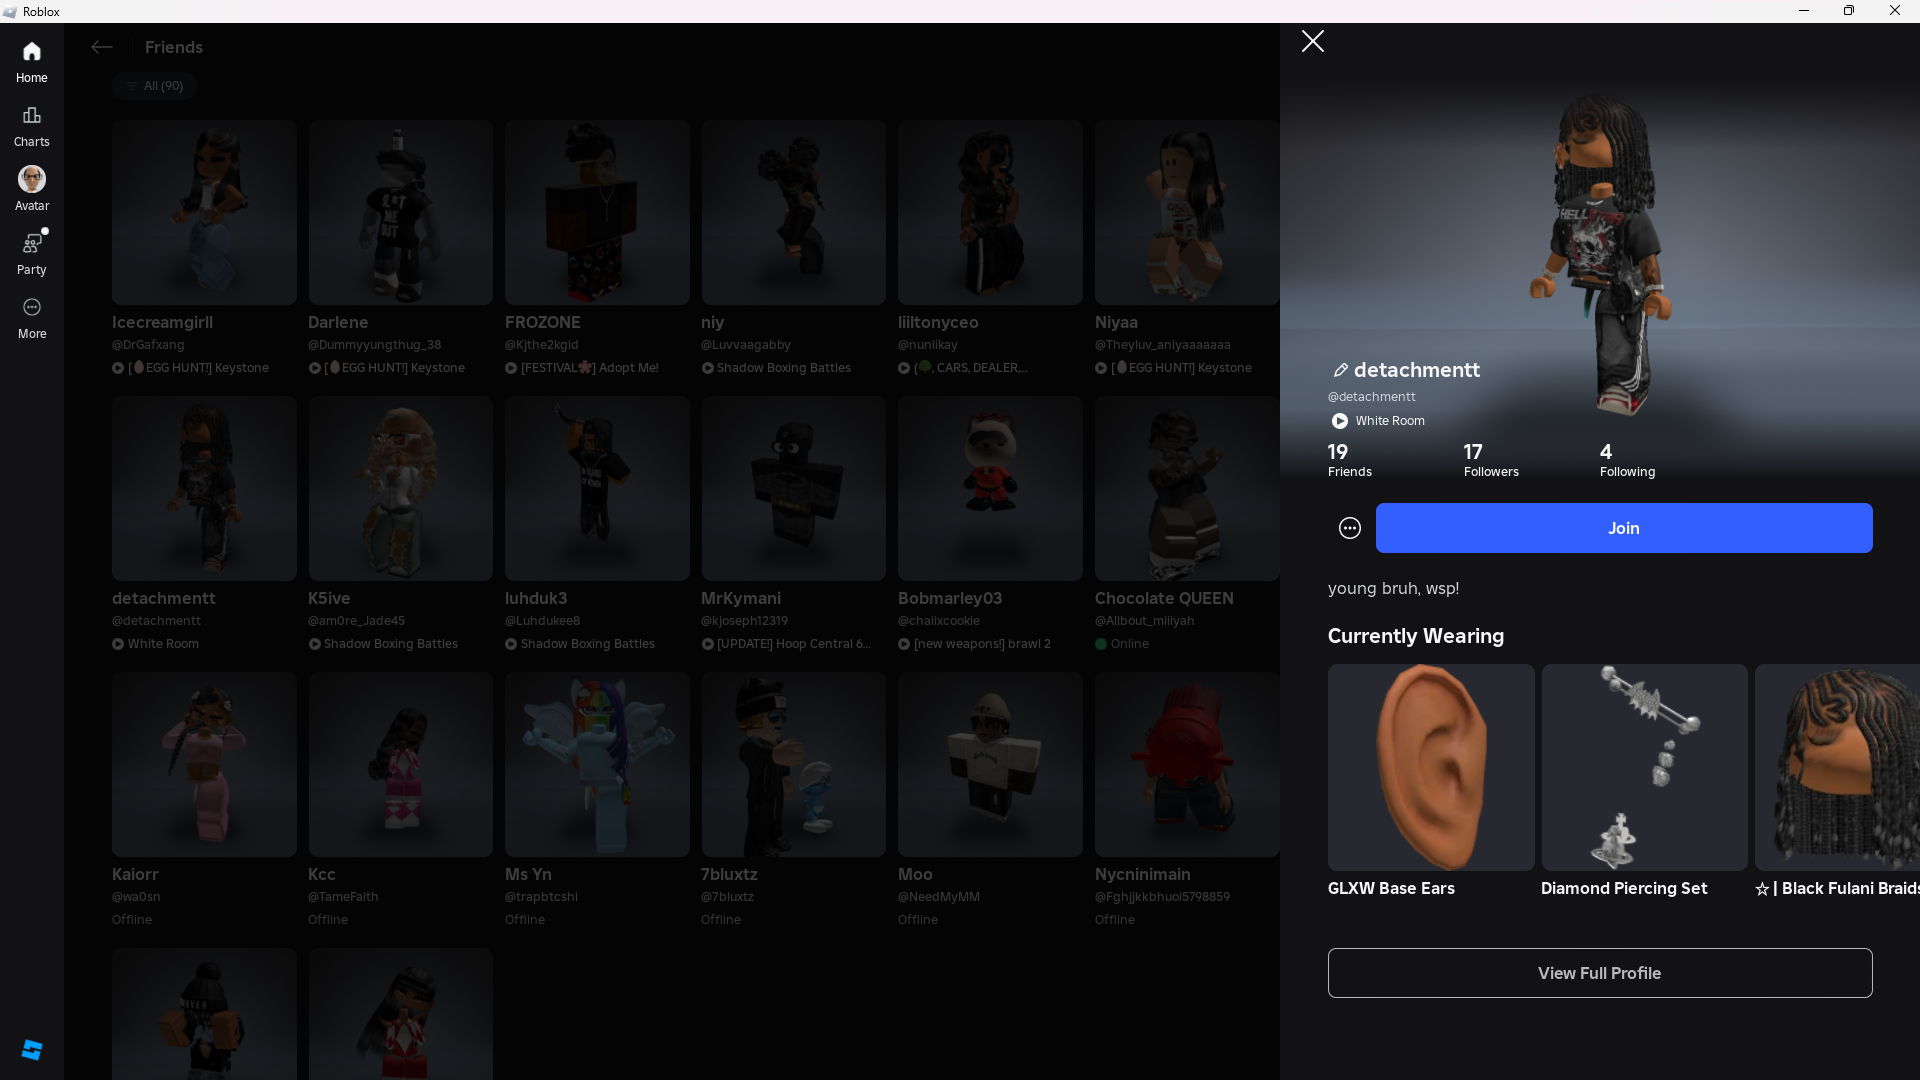Click View Full Profile button
This screenshot has width=1920, height=1080.
(1599, 973)
